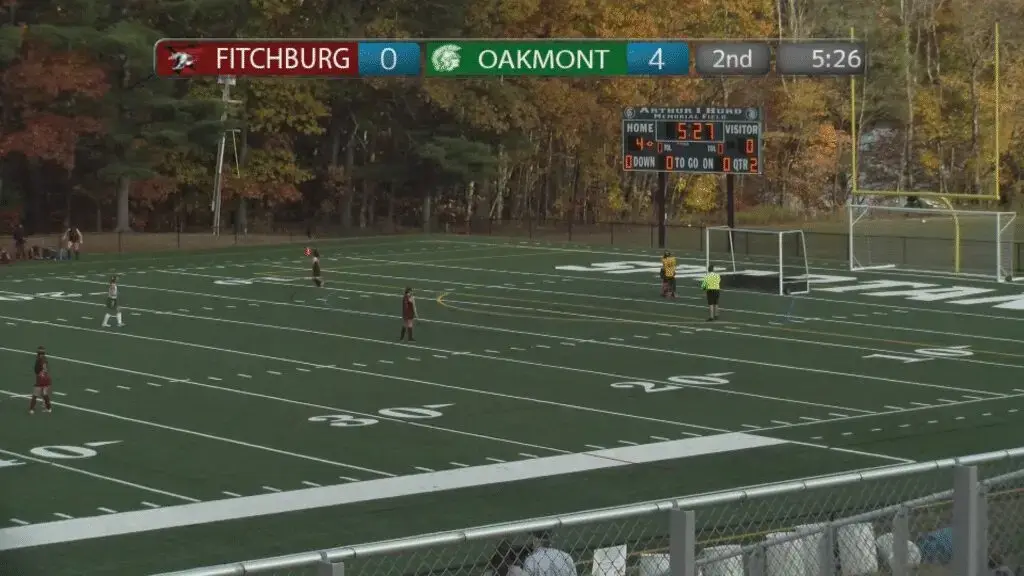Click Oakmont's score of 4

pos(657,59)
